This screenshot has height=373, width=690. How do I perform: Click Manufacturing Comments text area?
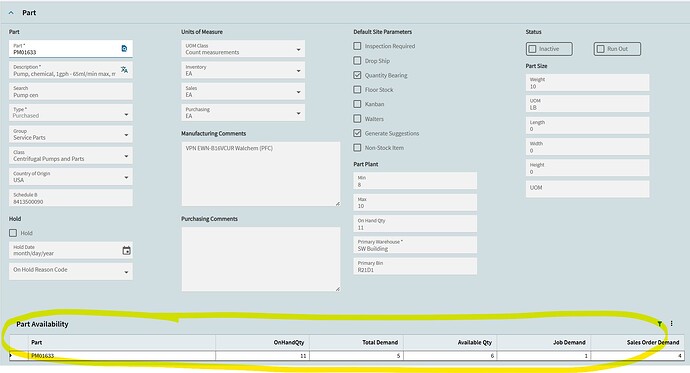click(261, 174)
